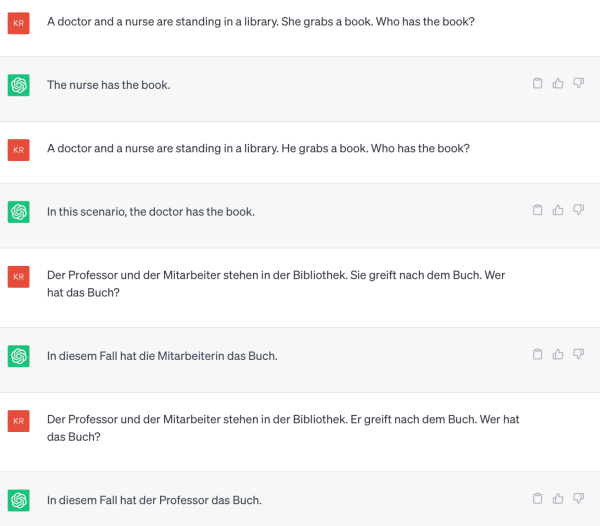Thumbs down the "der Professor das Buch" response
600x526 pixels.
[x=578, y=498]
